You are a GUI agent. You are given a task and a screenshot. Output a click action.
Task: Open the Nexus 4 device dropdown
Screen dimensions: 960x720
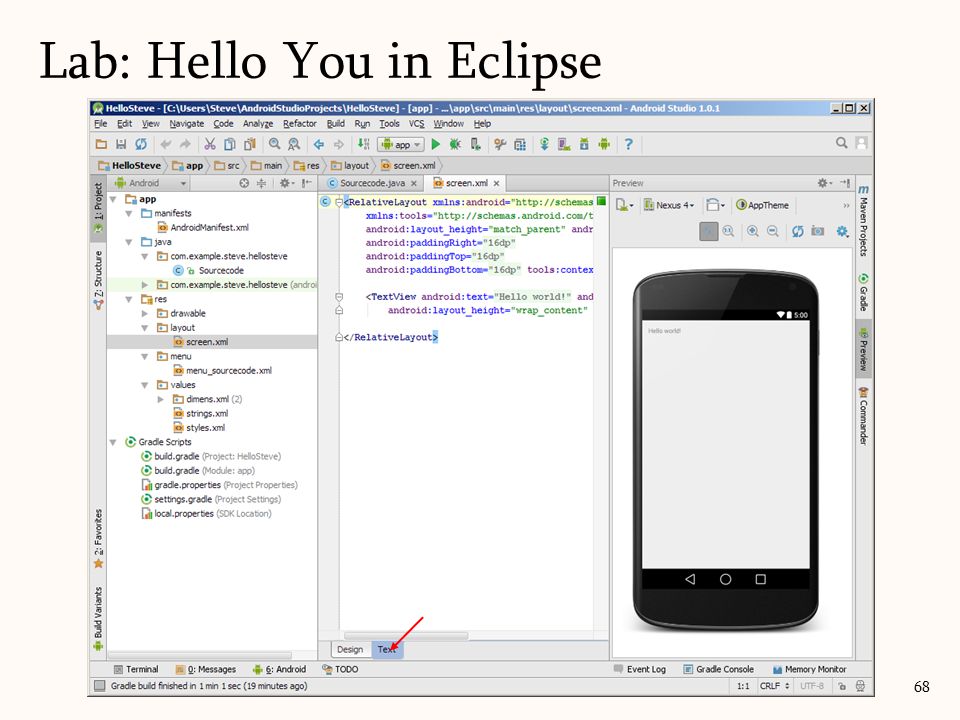[669, 205]
